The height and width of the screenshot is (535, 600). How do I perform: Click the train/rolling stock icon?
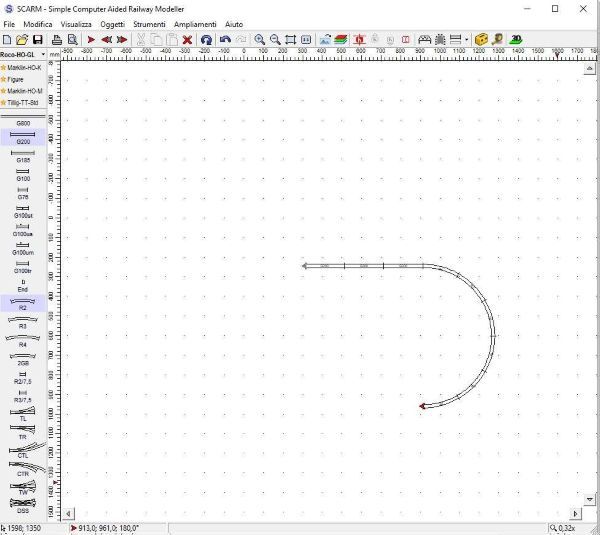click(x=440, y=39)
